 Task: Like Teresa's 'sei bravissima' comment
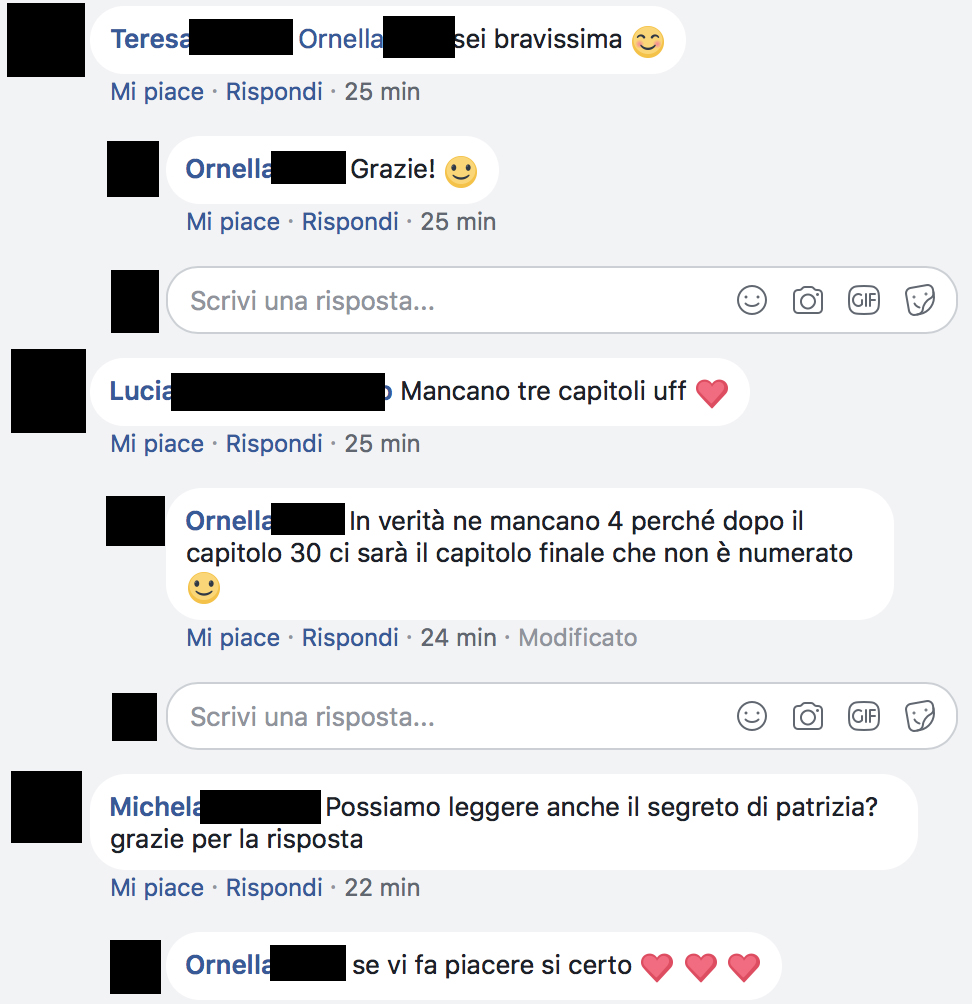click(x=157, y=92)
